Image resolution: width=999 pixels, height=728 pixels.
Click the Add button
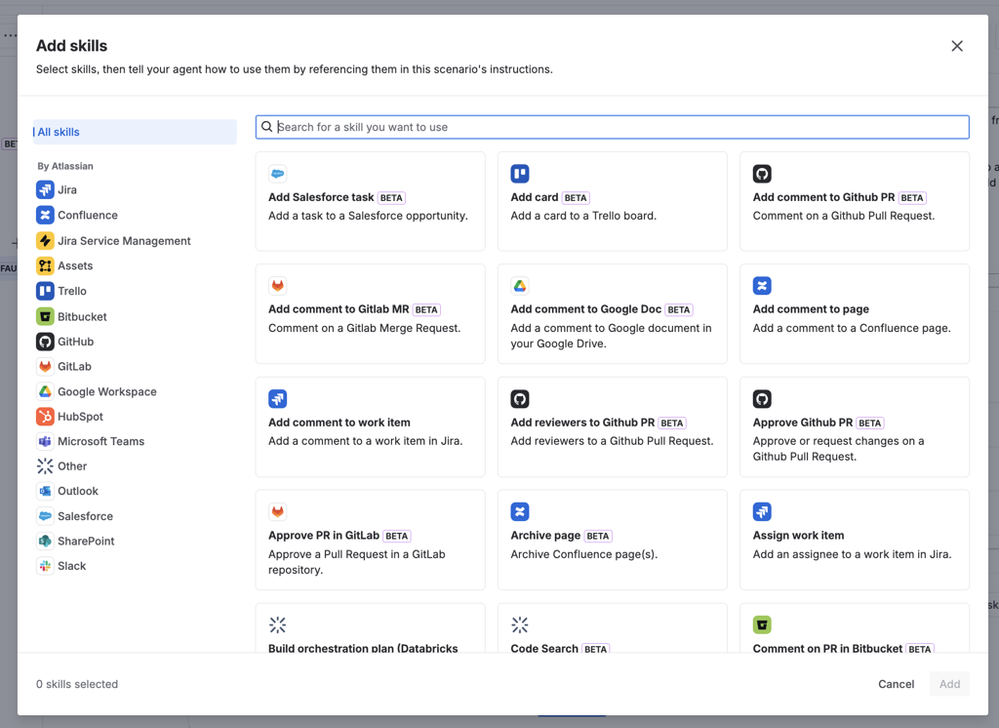coord(949,684)
